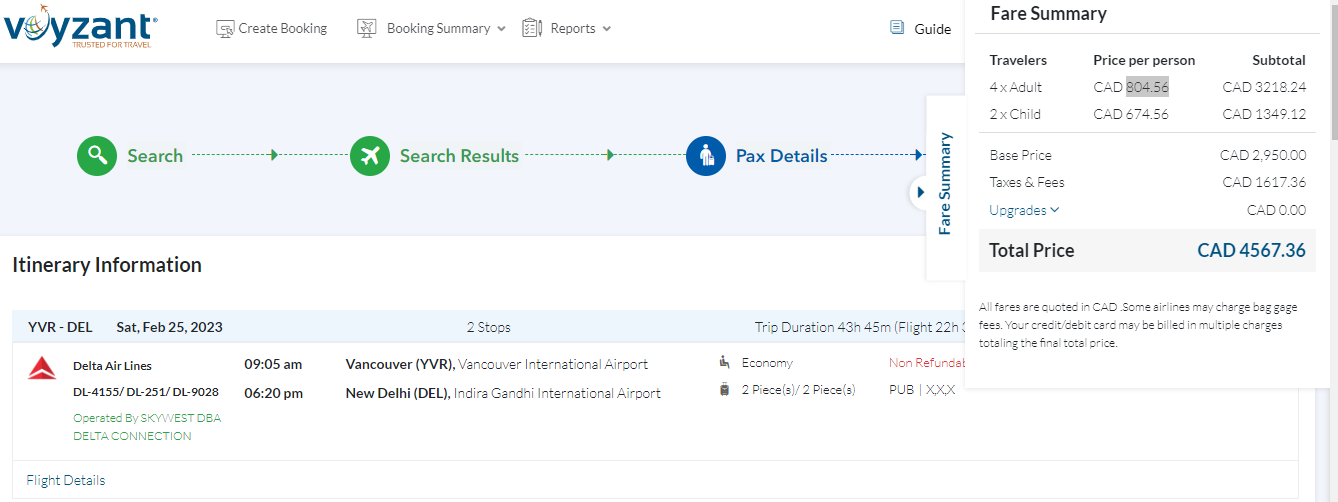Open the Flight Details link

(66, 480)
